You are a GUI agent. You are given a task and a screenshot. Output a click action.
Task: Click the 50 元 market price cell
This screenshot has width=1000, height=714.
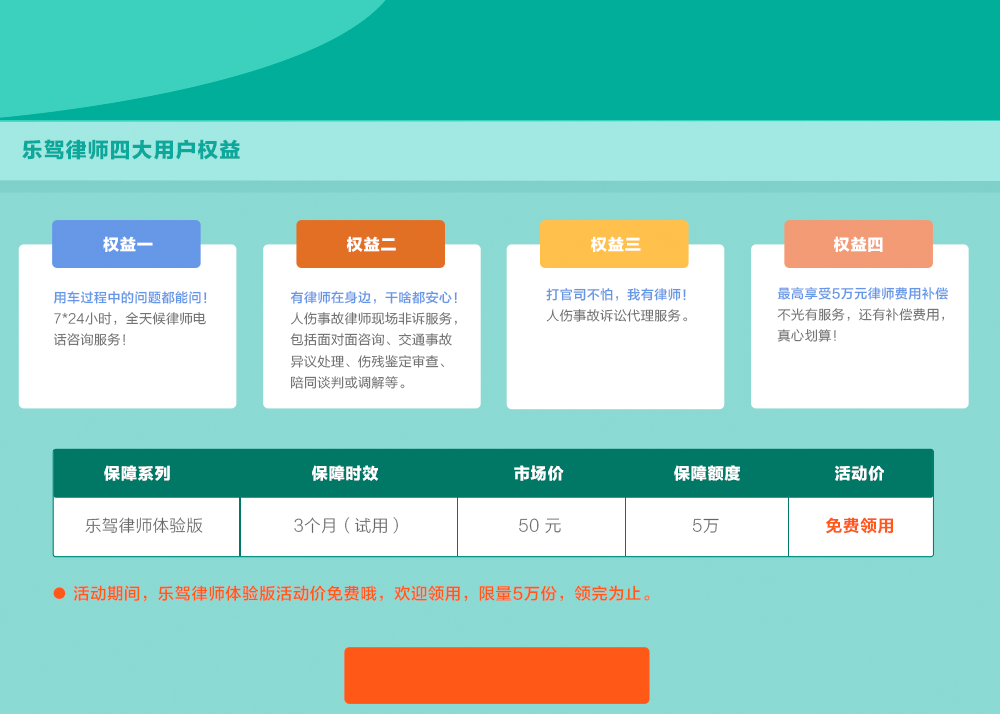[x=540, y=526]
